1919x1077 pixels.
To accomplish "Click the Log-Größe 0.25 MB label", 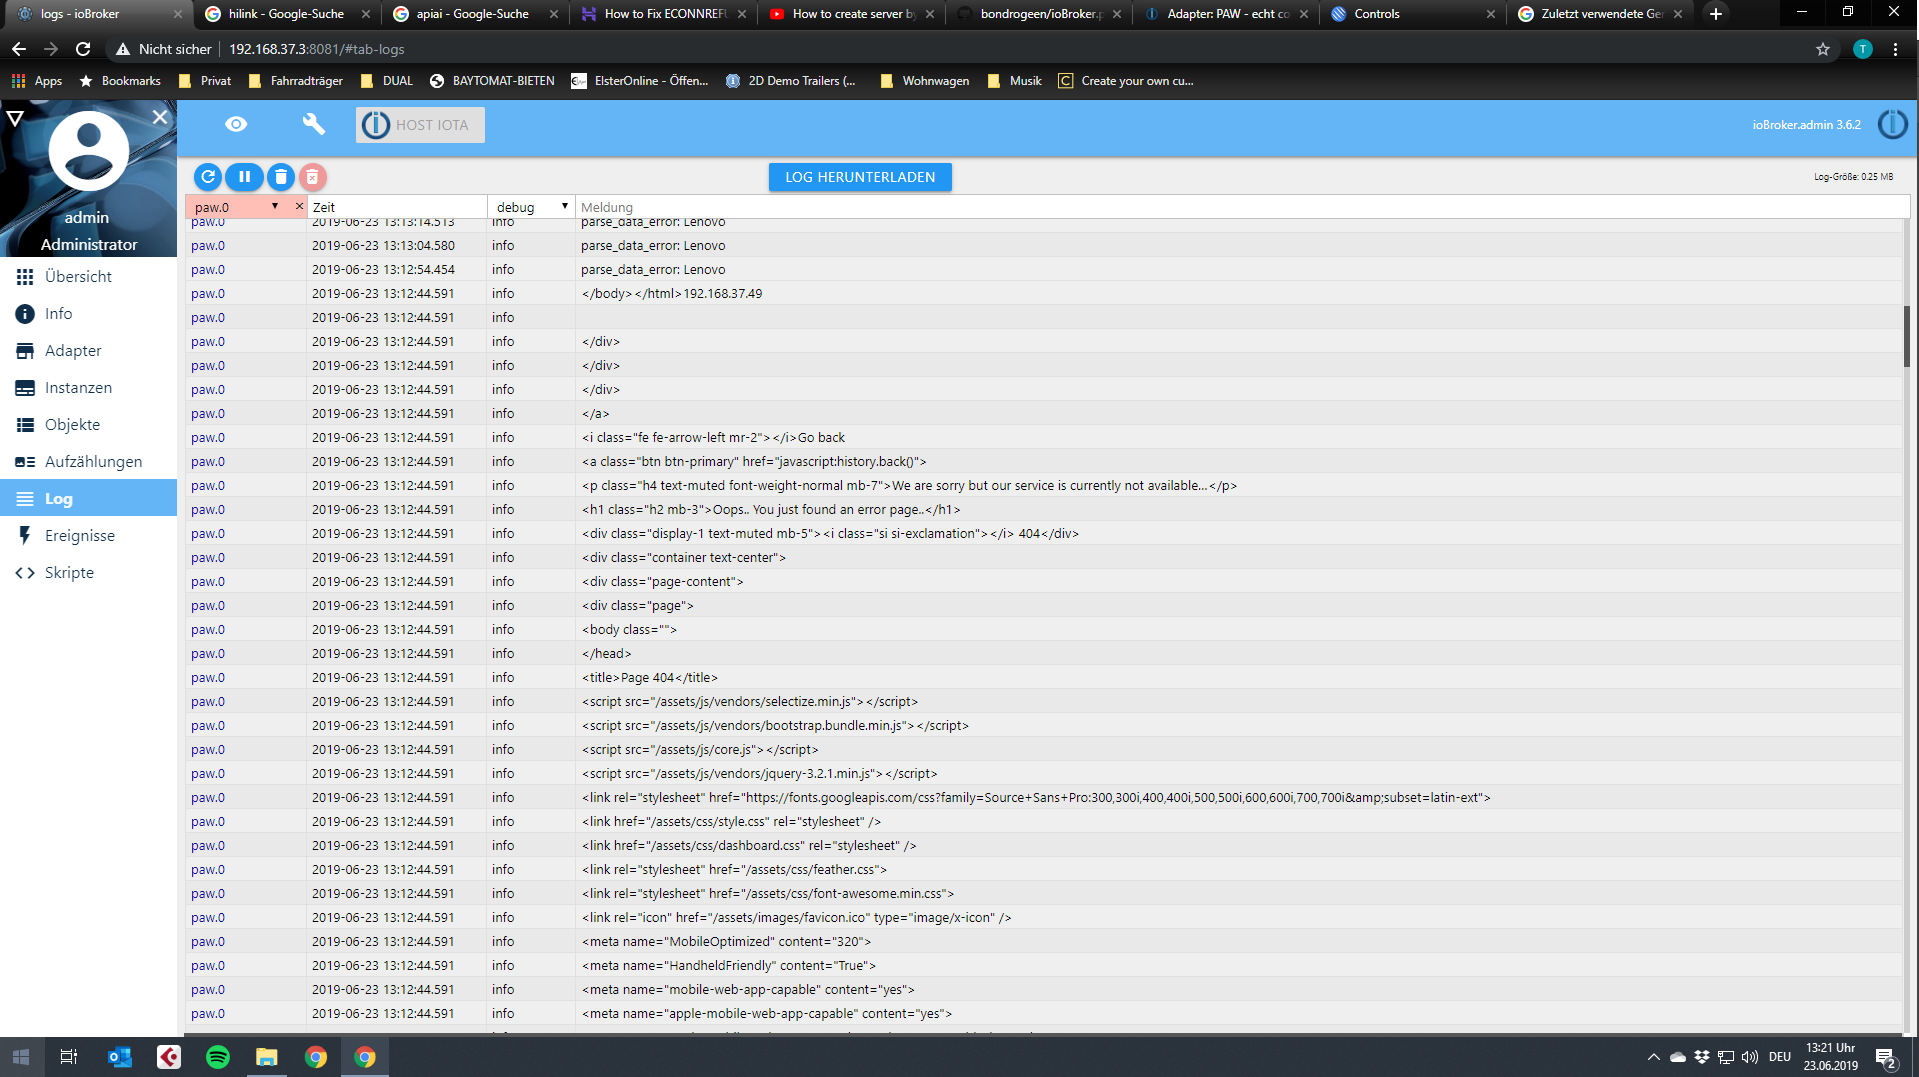I will coord(1853,177).
